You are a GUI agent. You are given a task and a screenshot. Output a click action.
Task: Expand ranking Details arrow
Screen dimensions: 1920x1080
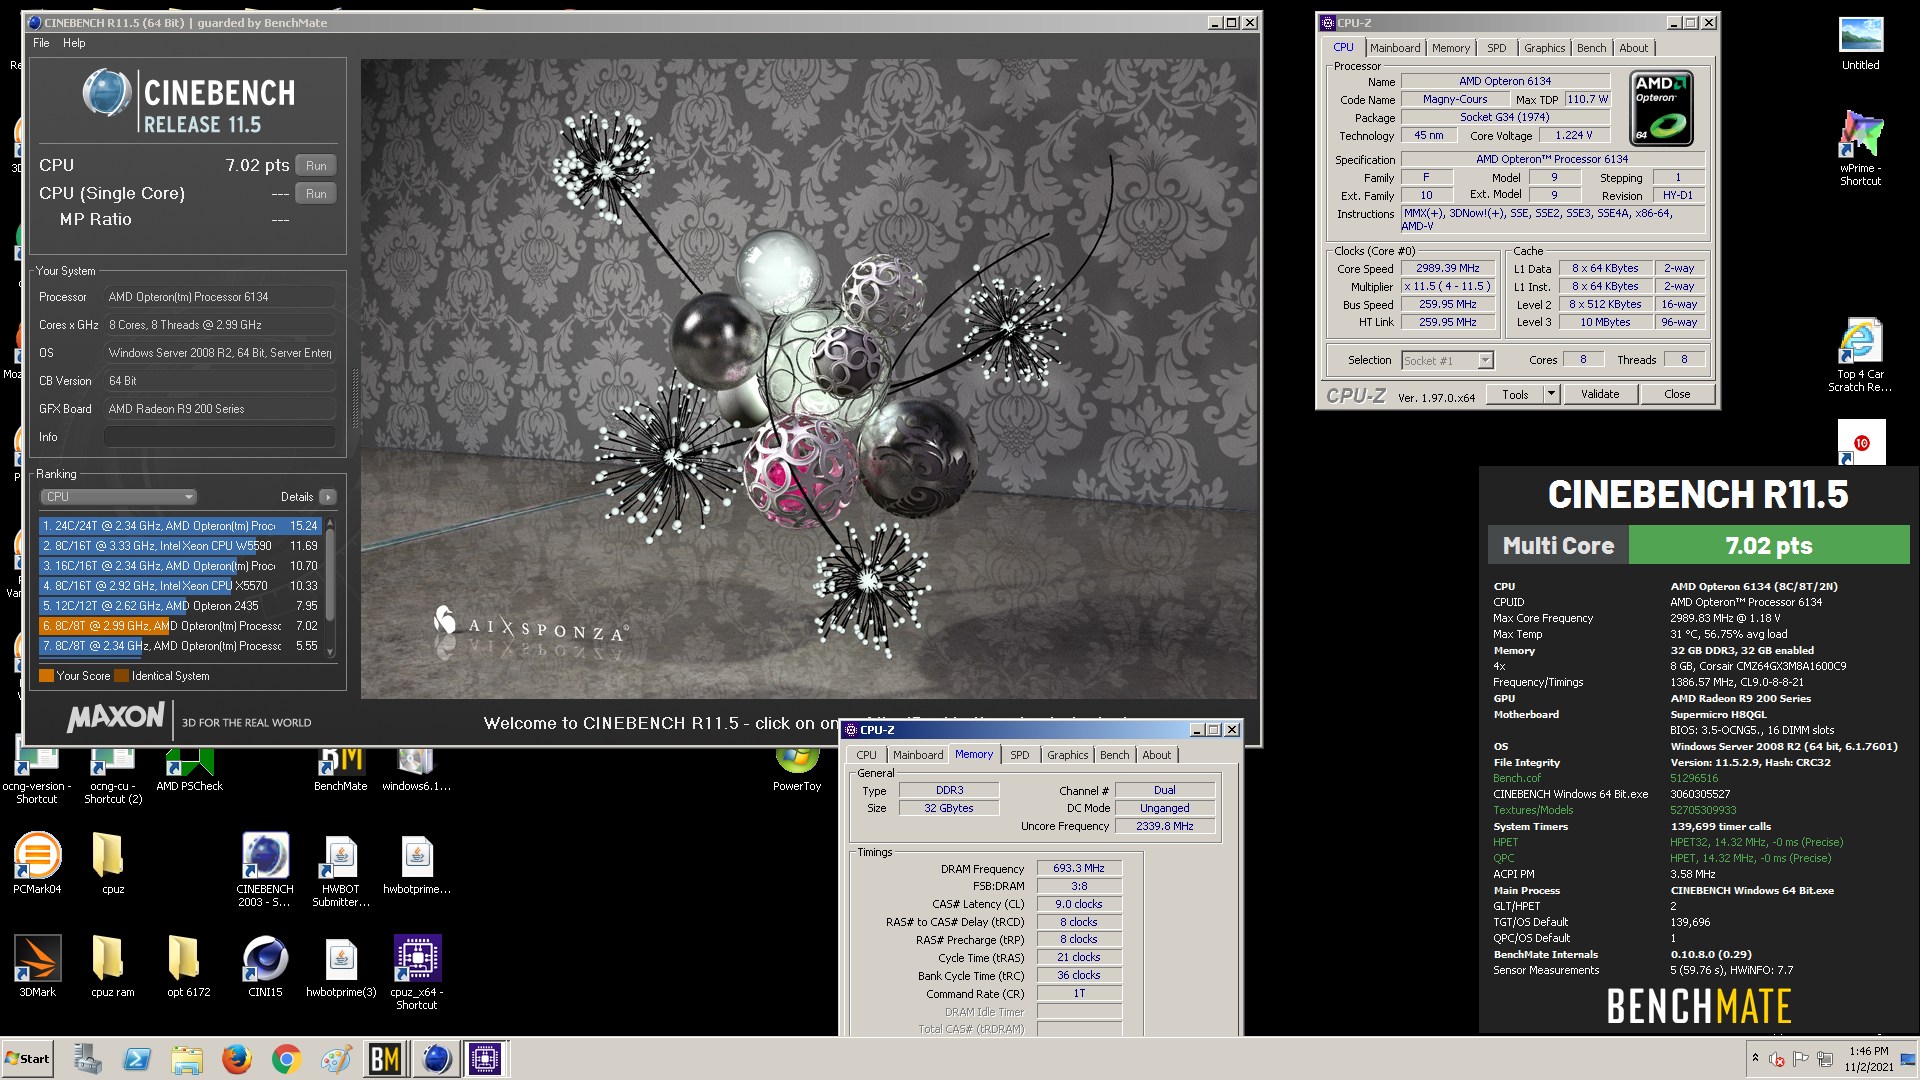click(x=328, y=497)
